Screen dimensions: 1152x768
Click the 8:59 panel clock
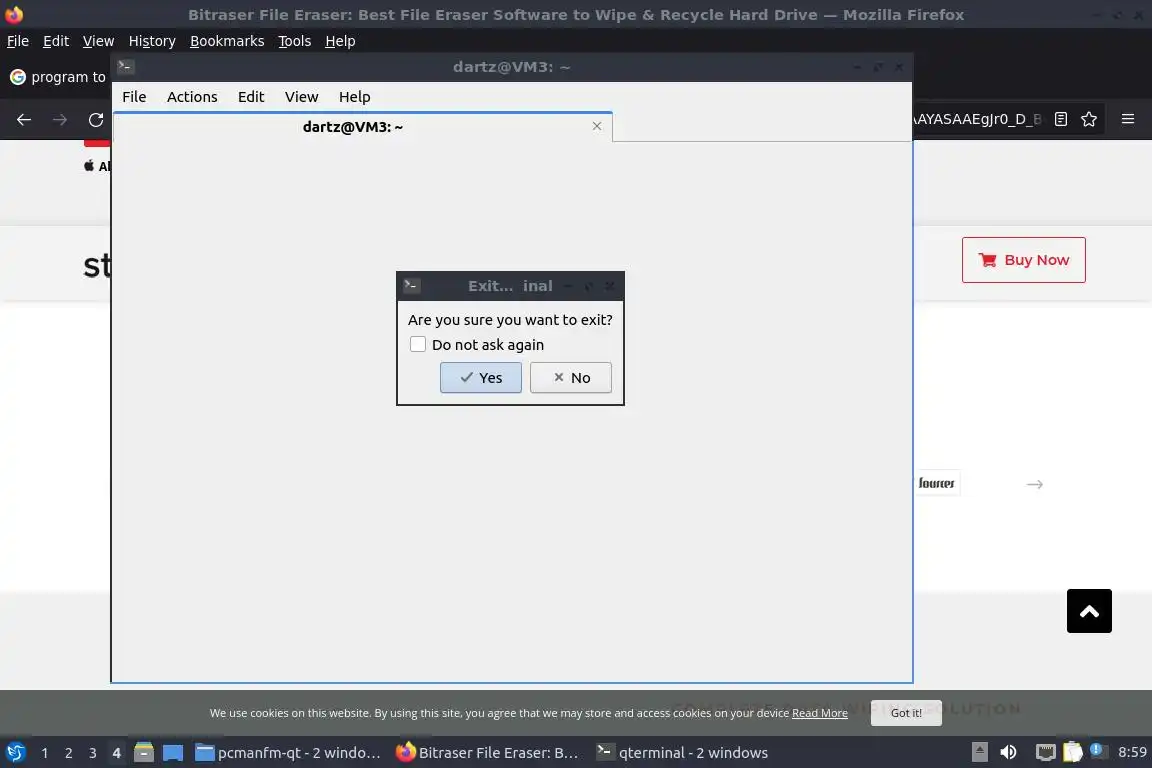coord(1132,752)
